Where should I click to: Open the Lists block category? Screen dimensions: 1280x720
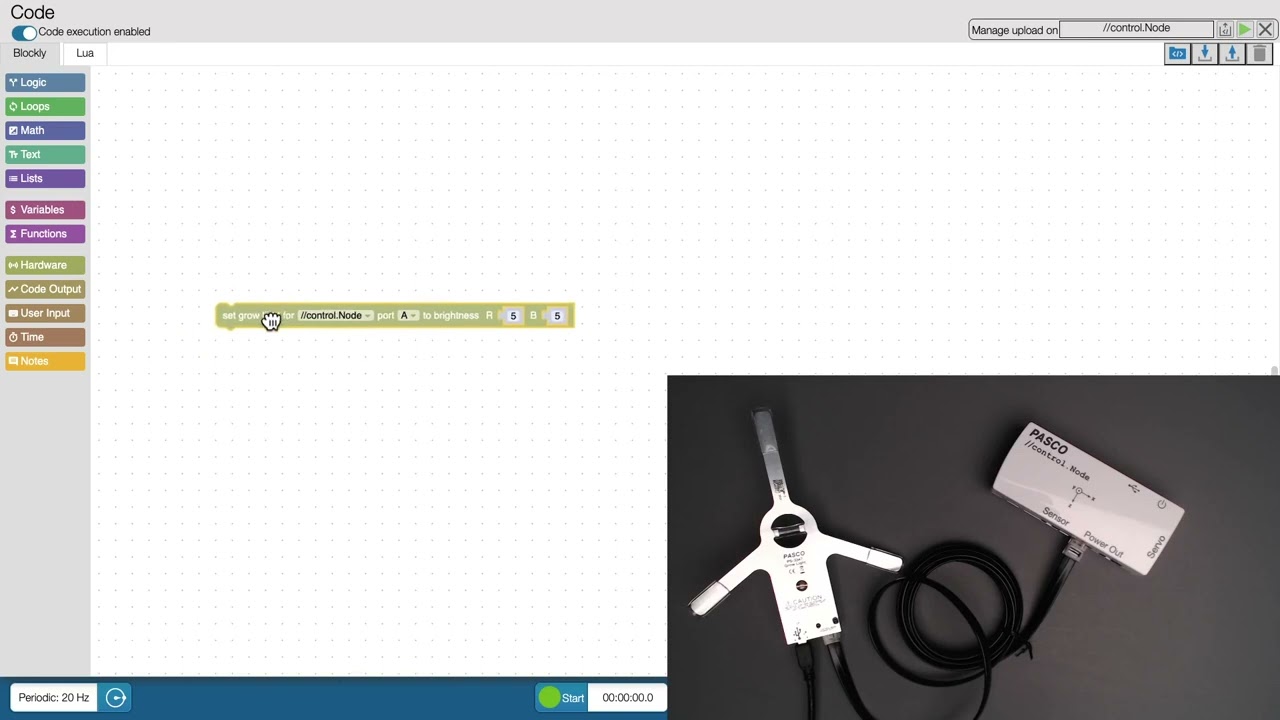pyautogui.click(x=45, y=179)
